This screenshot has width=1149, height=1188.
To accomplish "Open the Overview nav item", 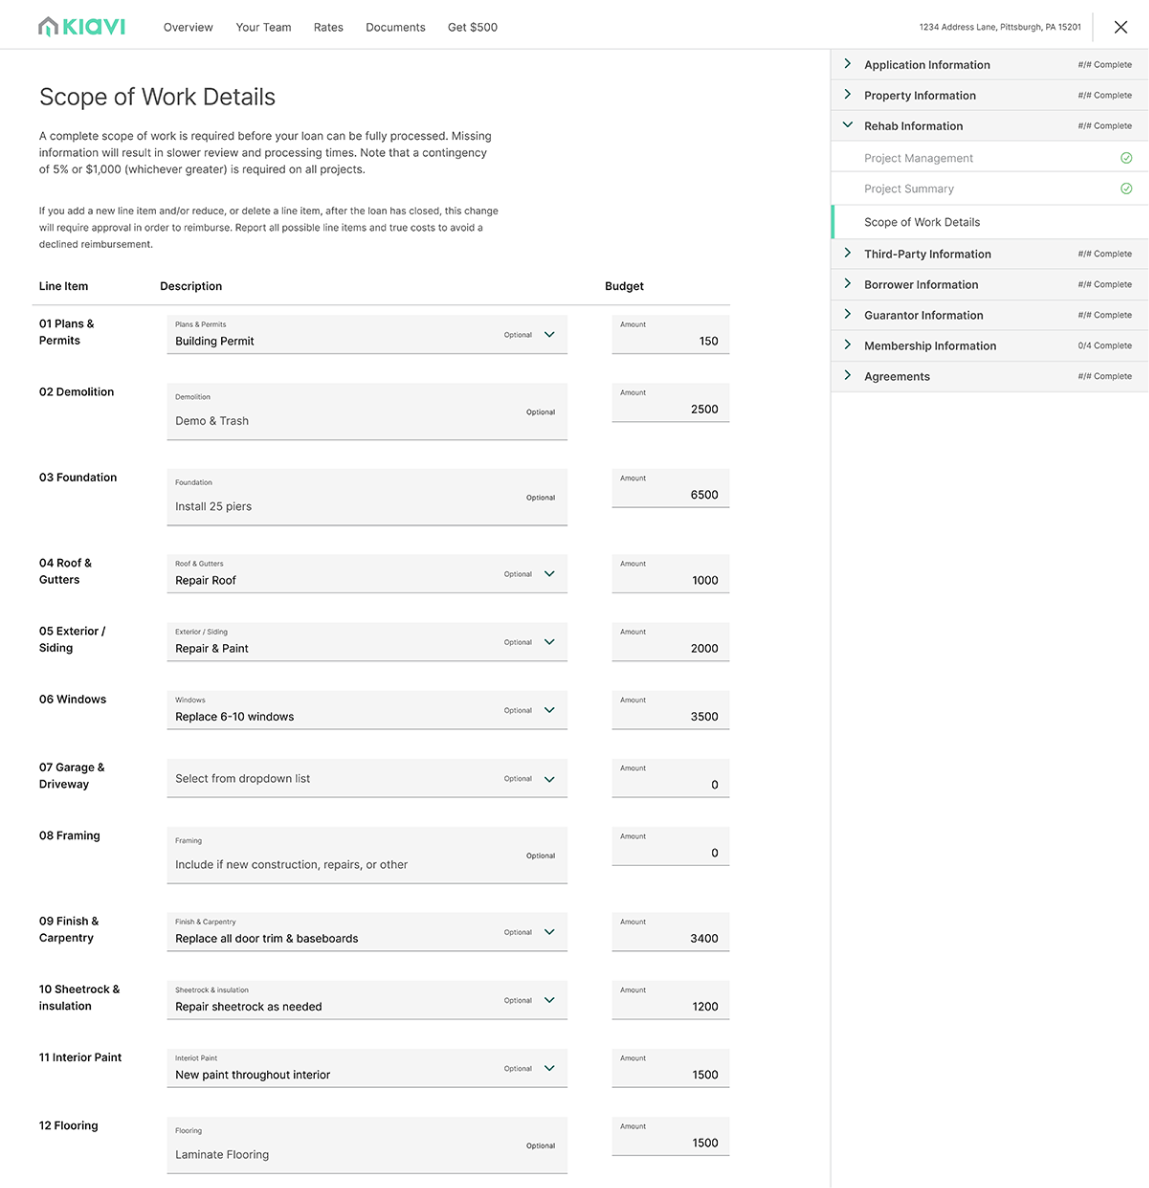I will (188, 27).
